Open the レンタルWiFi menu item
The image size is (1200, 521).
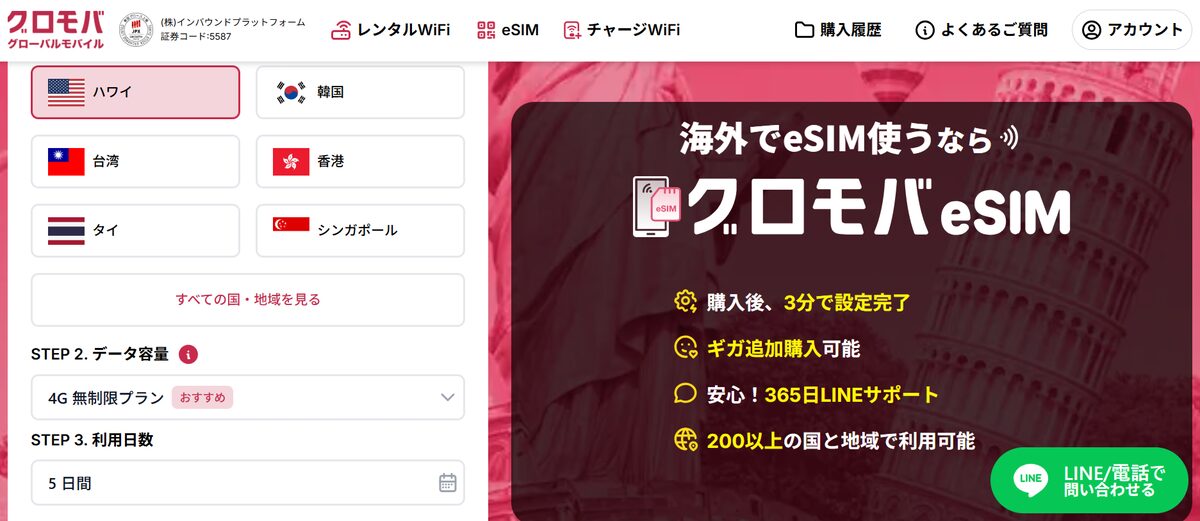click(391, 30)
